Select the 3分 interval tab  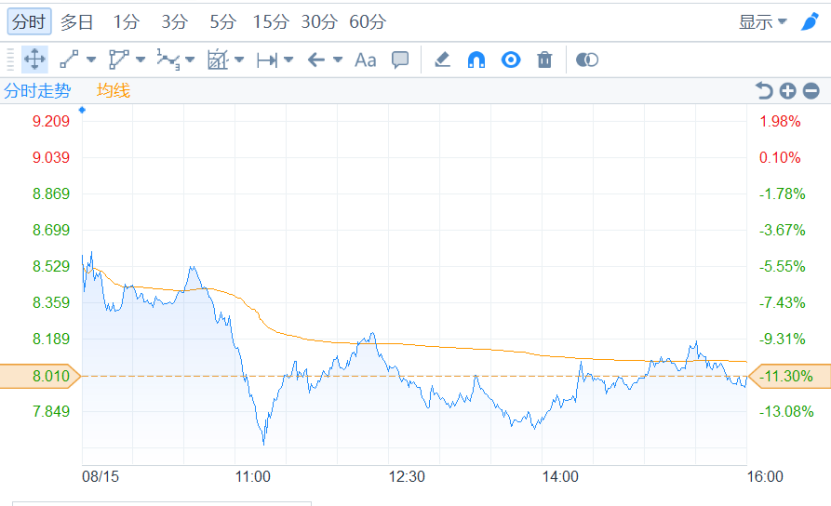point(174,22)
